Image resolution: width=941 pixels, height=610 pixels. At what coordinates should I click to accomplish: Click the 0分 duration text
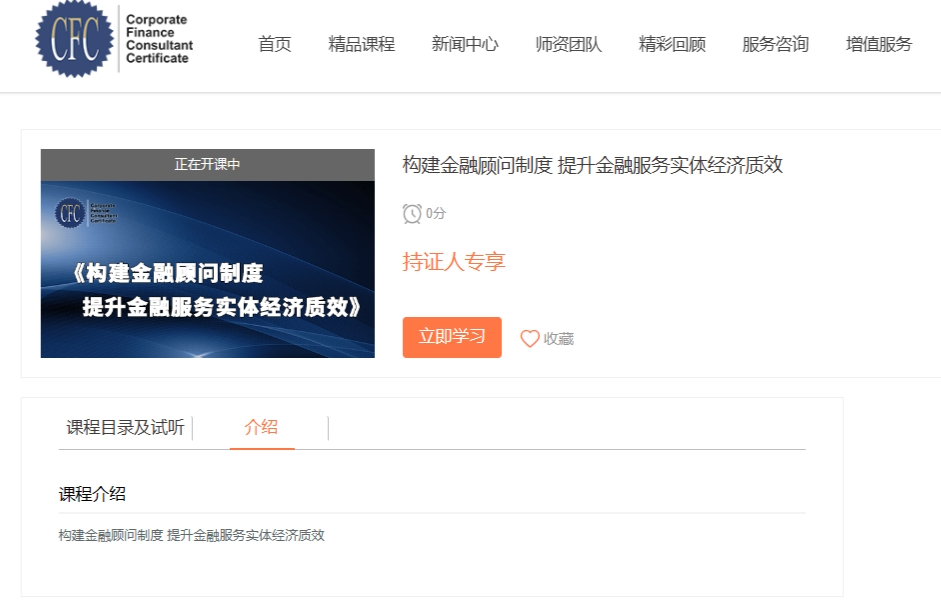pyautogui.click(x=436, y=214)
